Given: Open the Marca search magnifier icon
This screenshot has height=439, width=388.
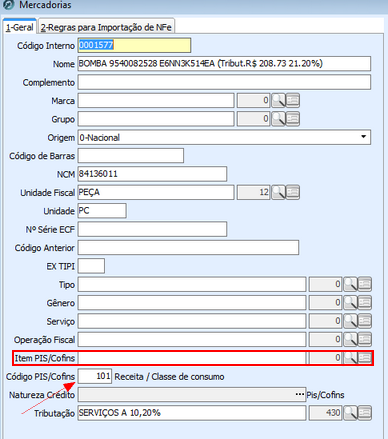Looking at the screenshot, I should 278,100.
